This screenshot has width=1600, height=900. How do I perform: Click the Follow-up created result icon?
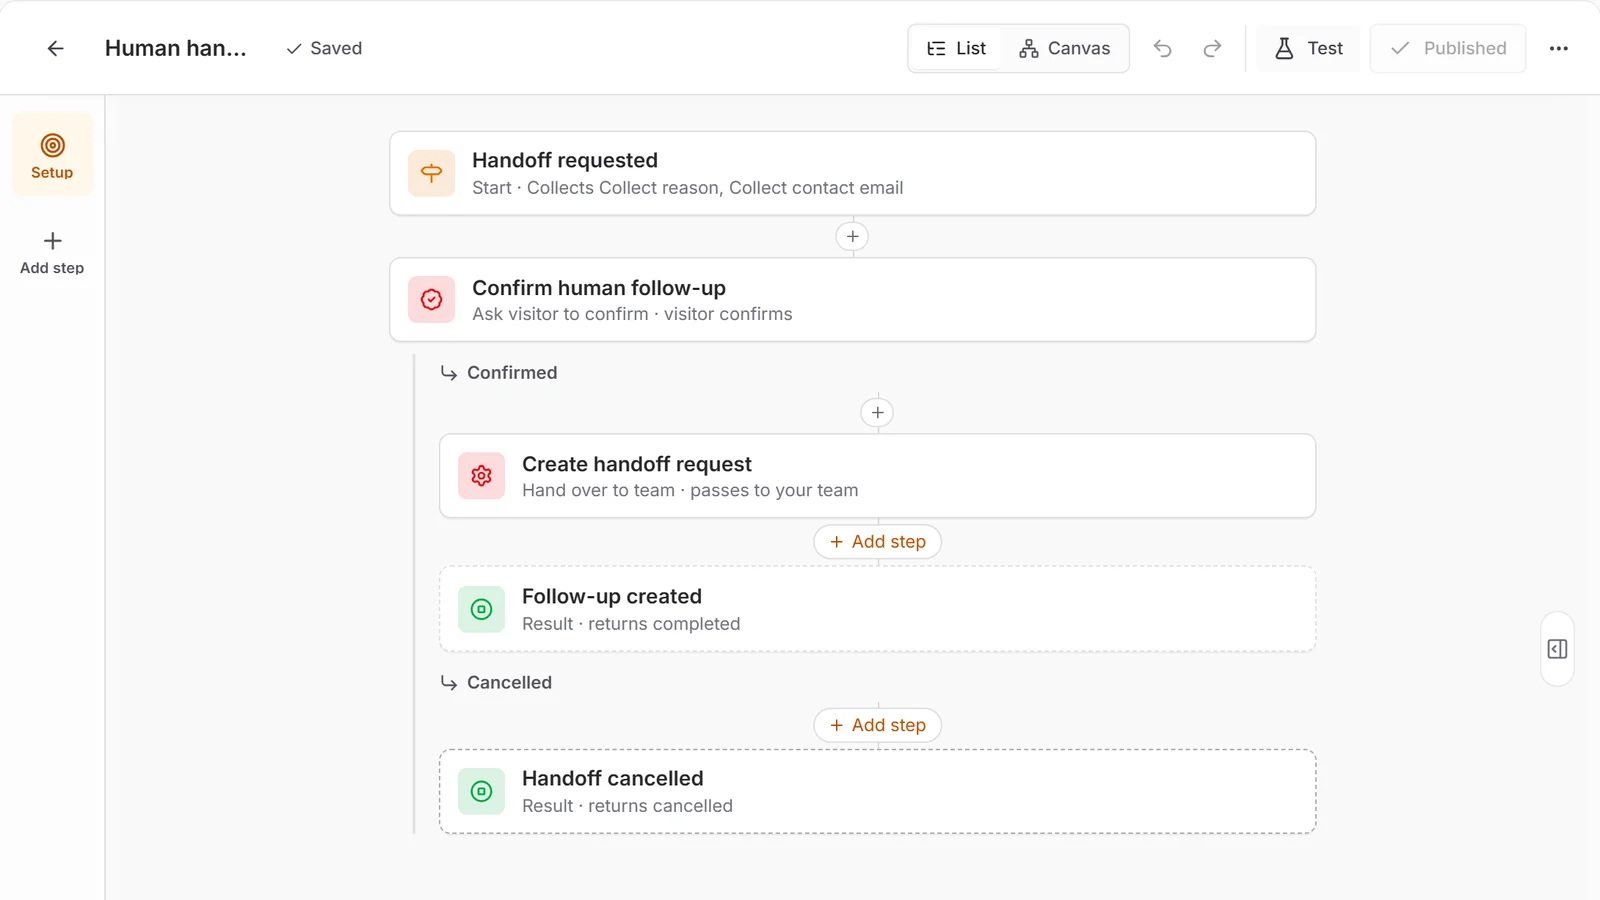tap(481, 609)
